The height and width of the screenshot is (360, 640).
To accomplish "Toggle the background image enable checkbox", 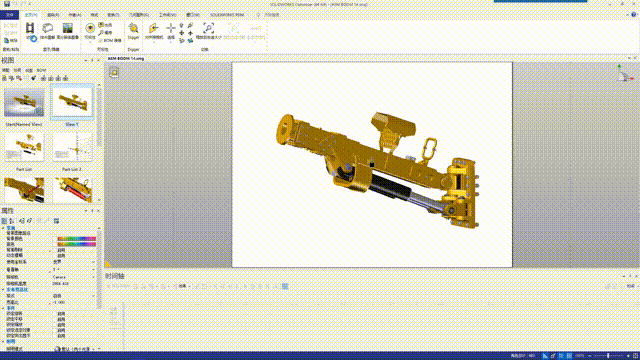I will pos(55,250).
